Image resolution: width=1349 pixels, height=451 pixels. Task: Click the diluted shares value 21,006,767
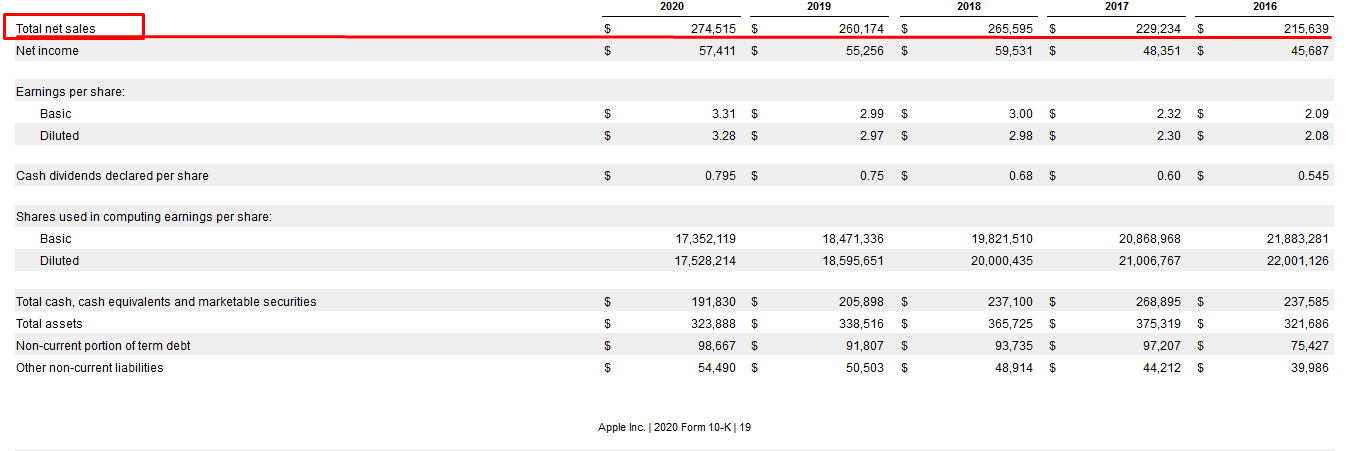1151,261
